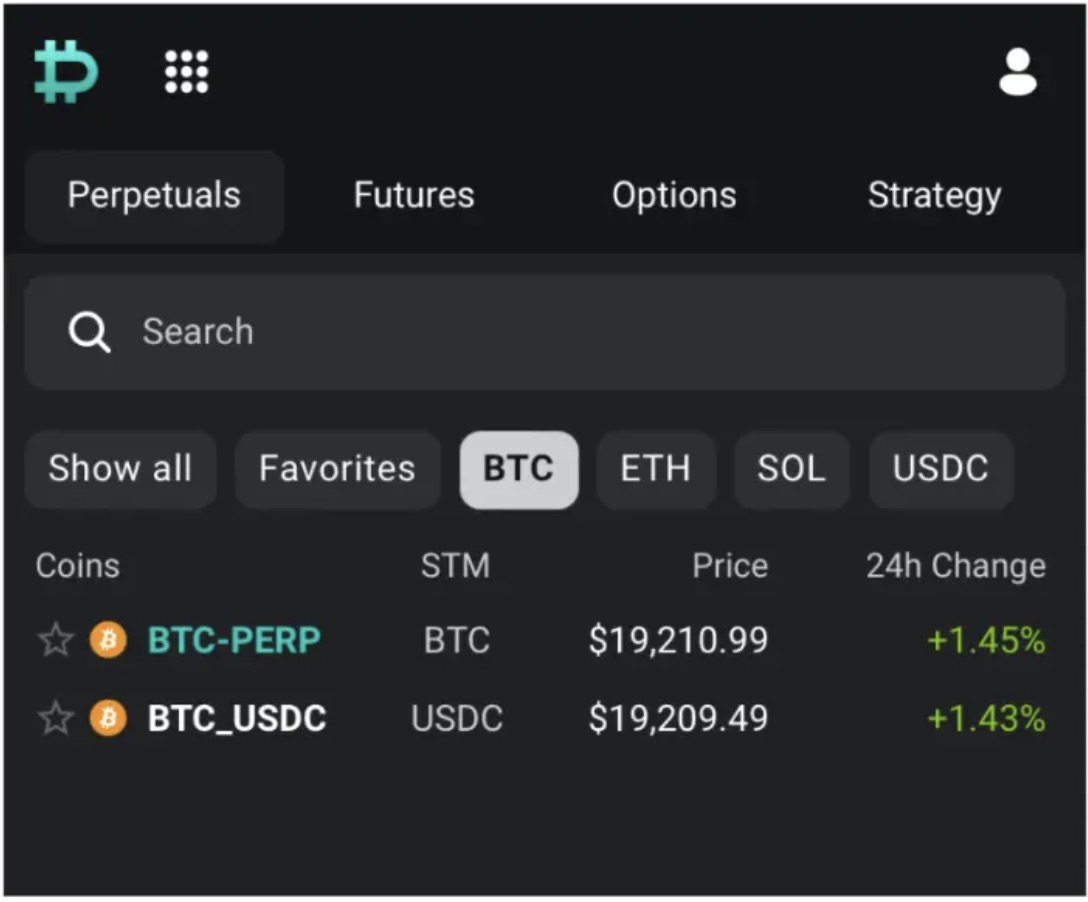Select the Perpetuals tab

point(154,196)
